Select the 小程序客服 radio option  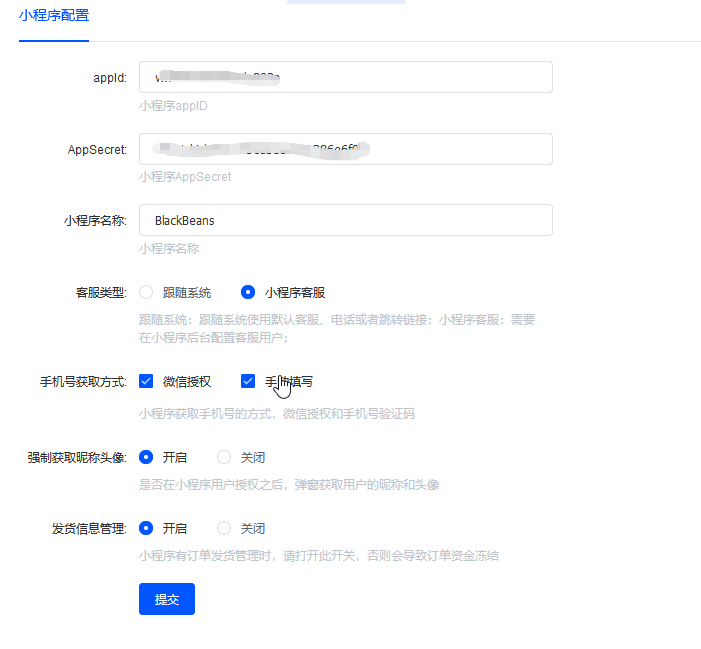coord(248,293)
